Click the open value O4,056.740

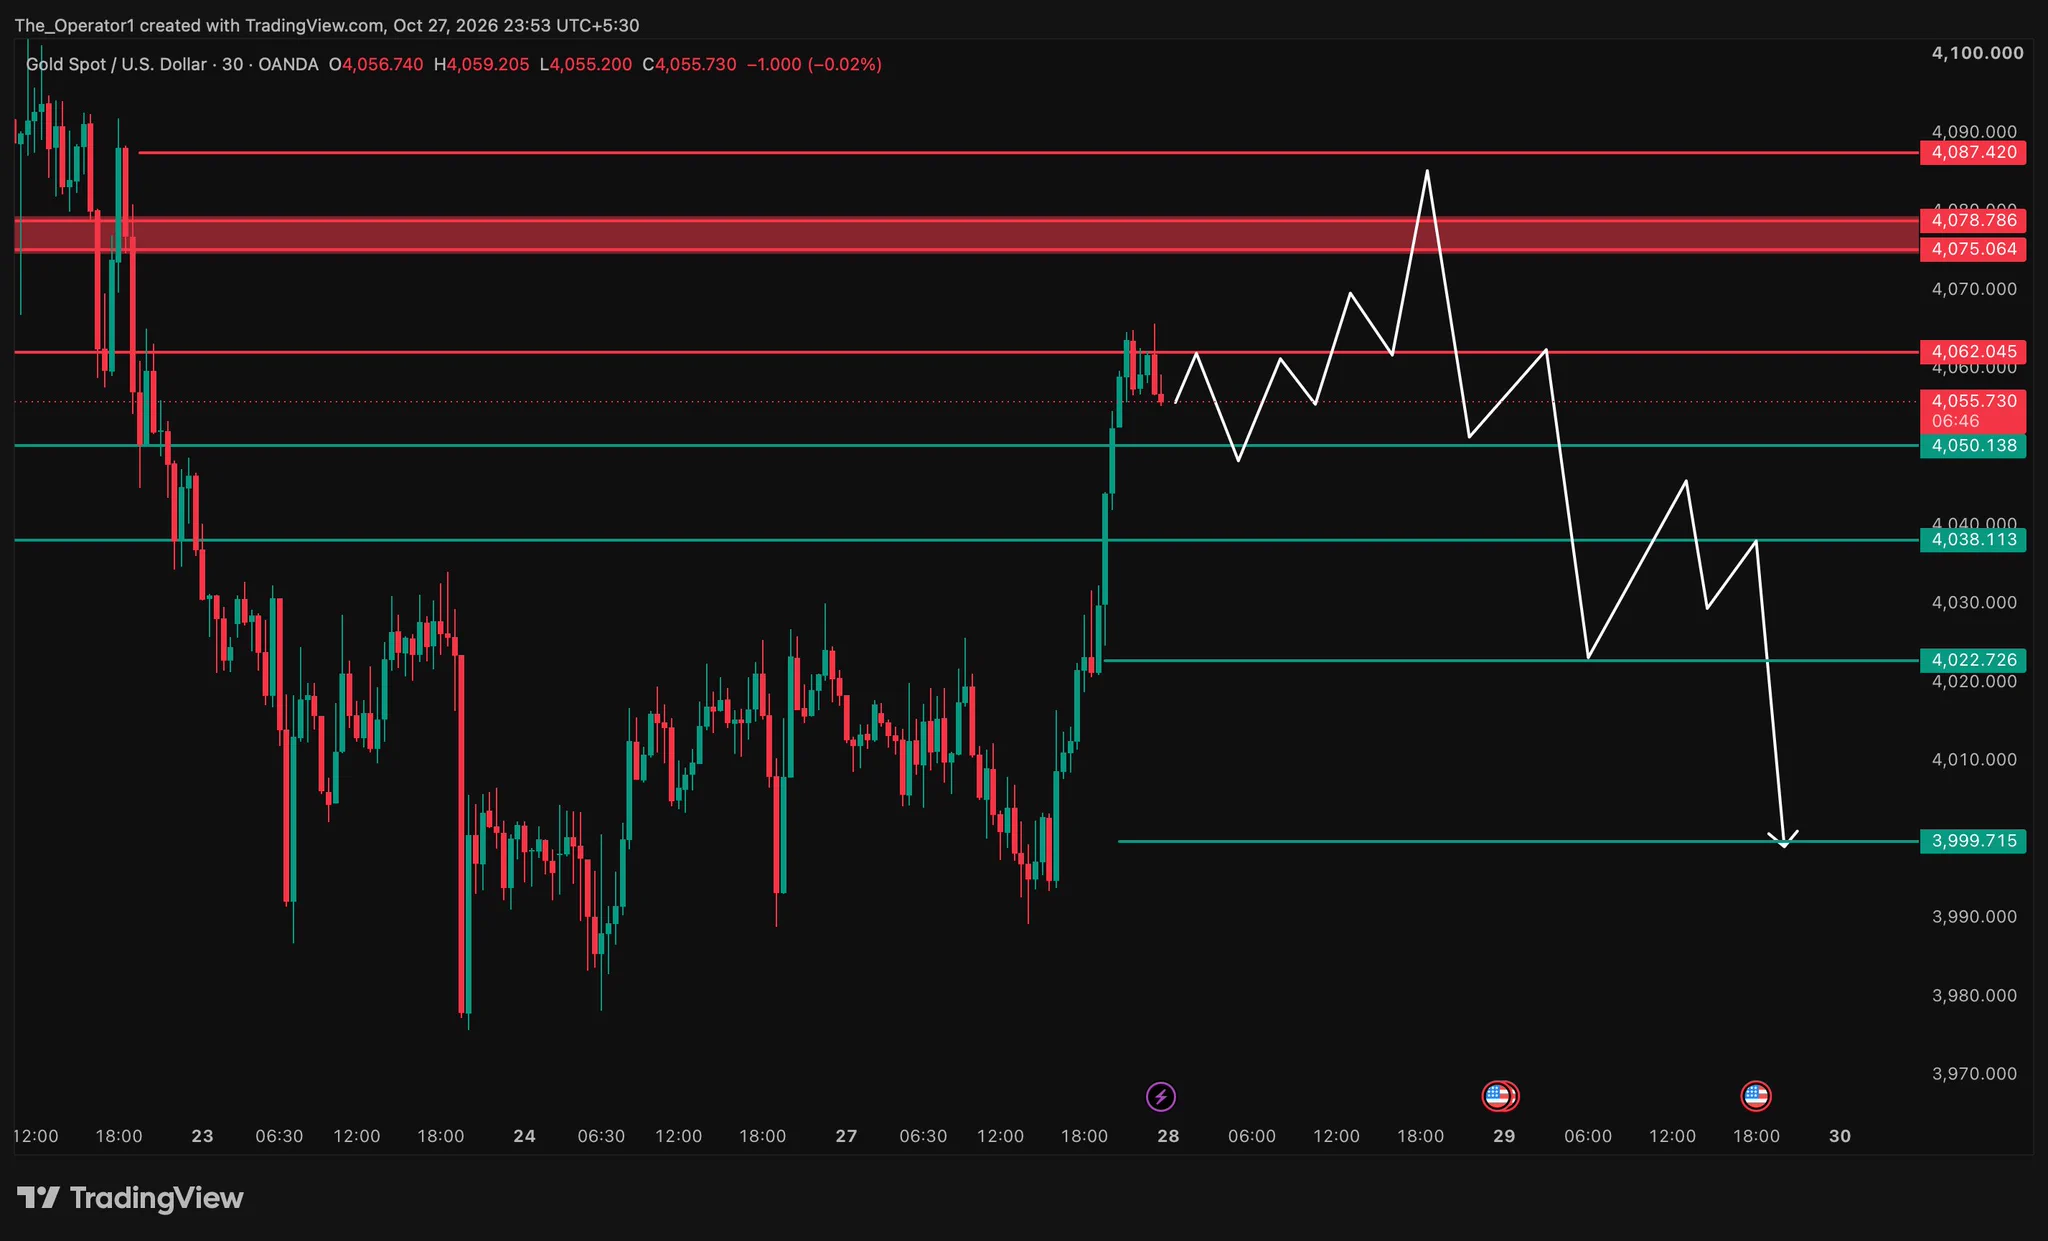pyautogui.click(x=376, y=65)
